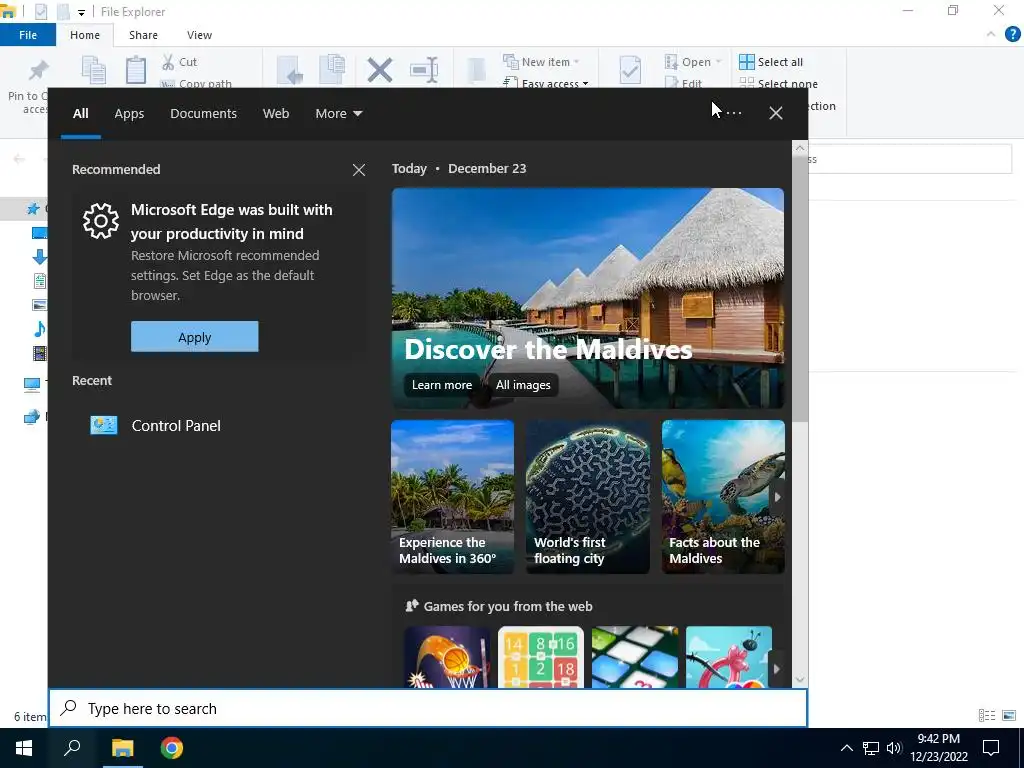Click the taskbar Search icon
Viewport: 1024px width, 768px height.
72,748
